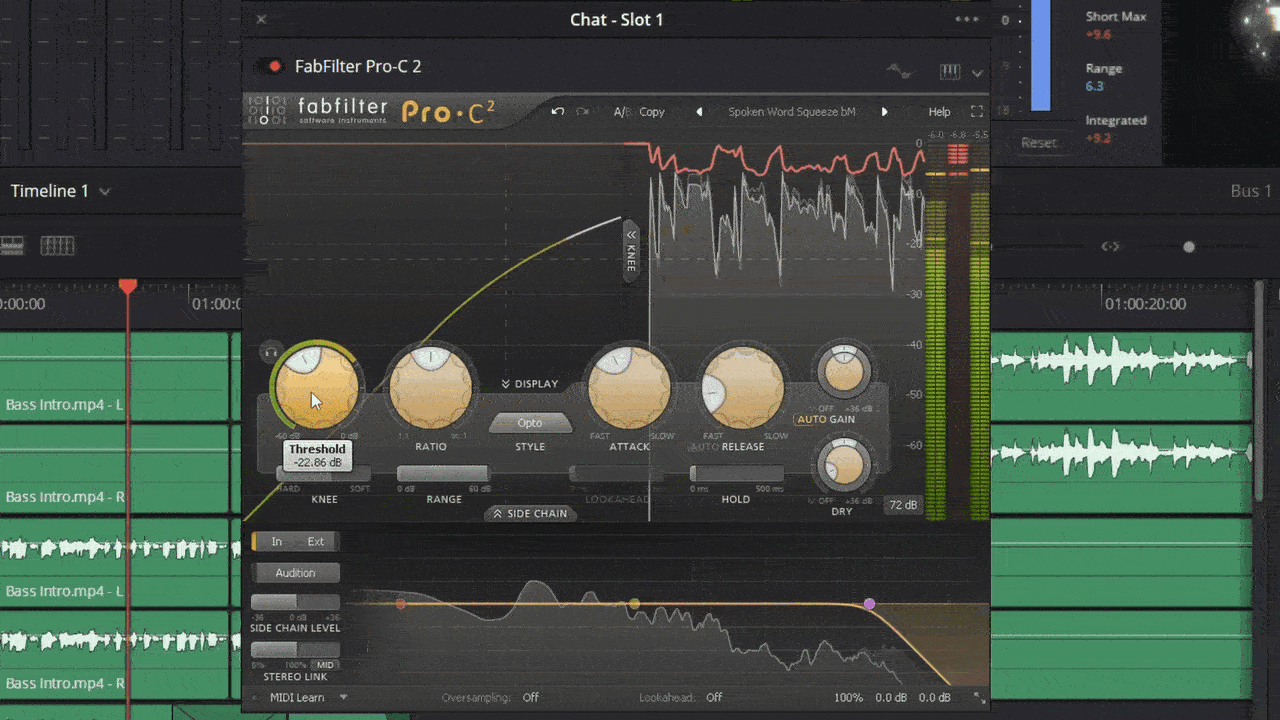
Task: Click the 100% mix value in bottom bar
Action: click(x=848, y=697)
